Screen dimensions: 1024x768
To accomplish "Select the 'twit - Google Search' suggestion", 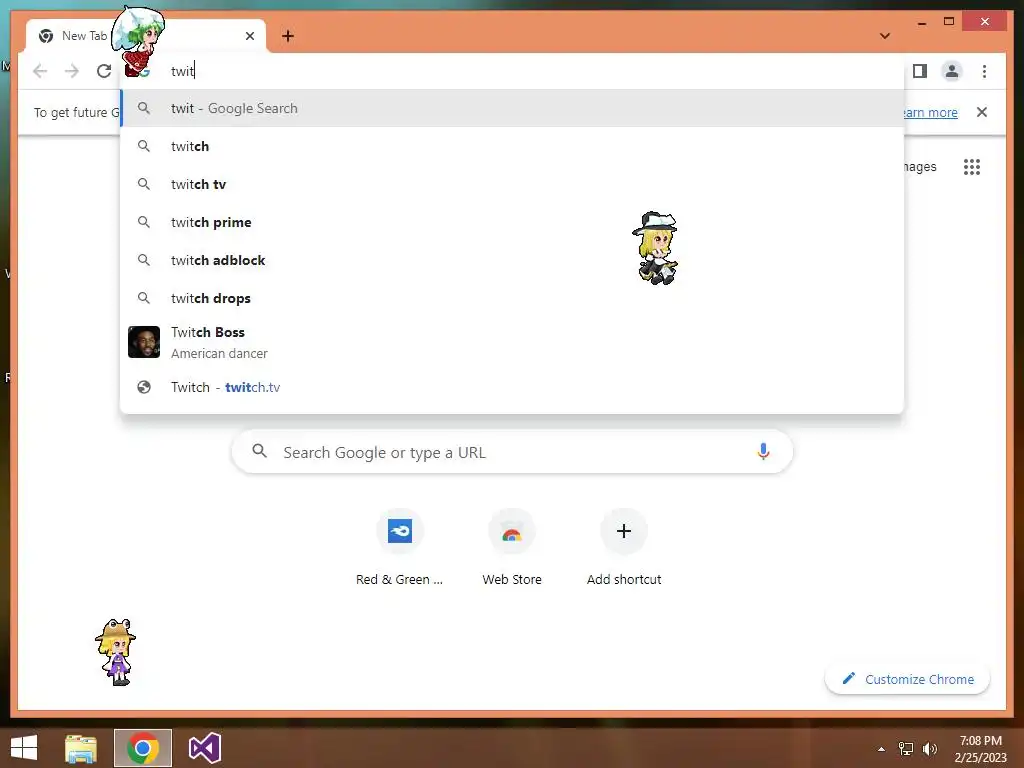I will tap(512, 108).
